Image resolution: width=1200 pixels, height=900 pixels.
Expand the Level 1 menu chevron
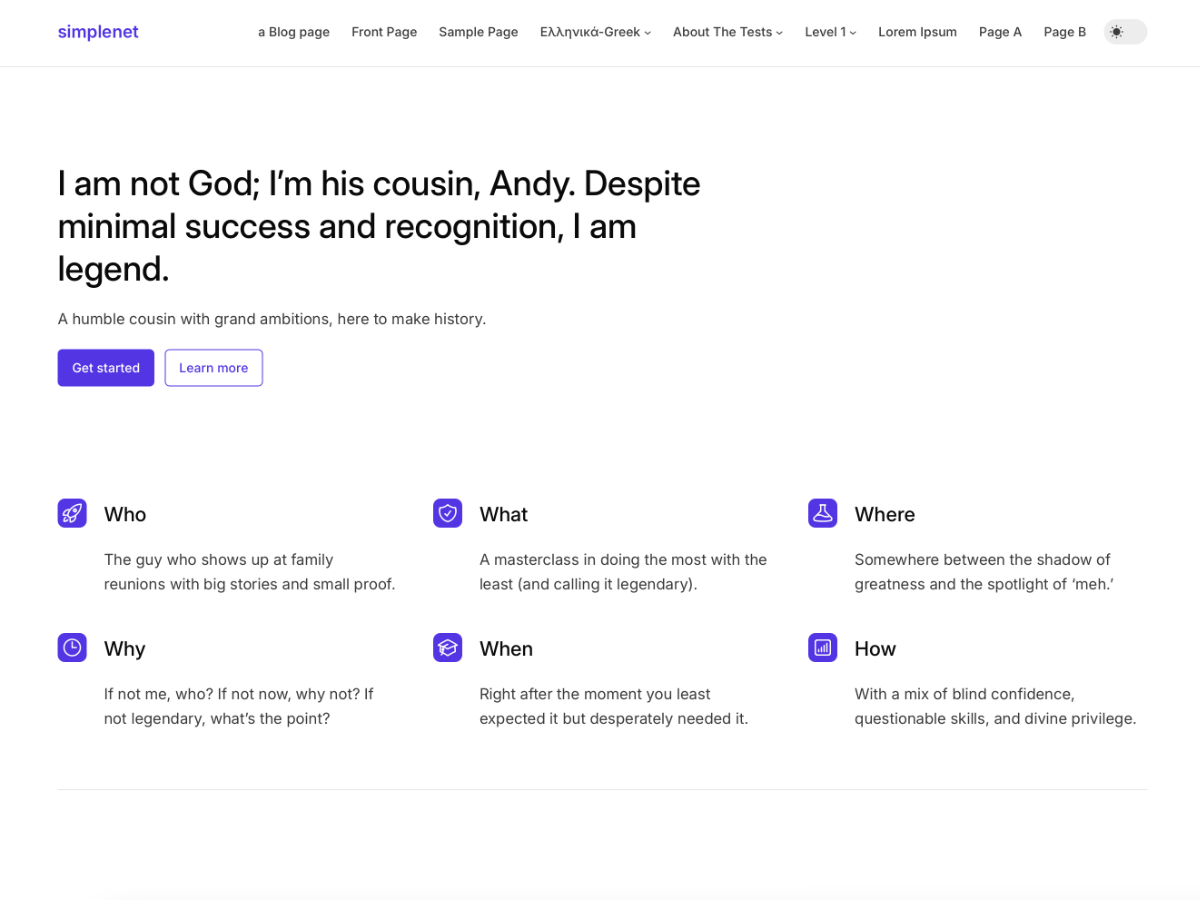point(854,32)
